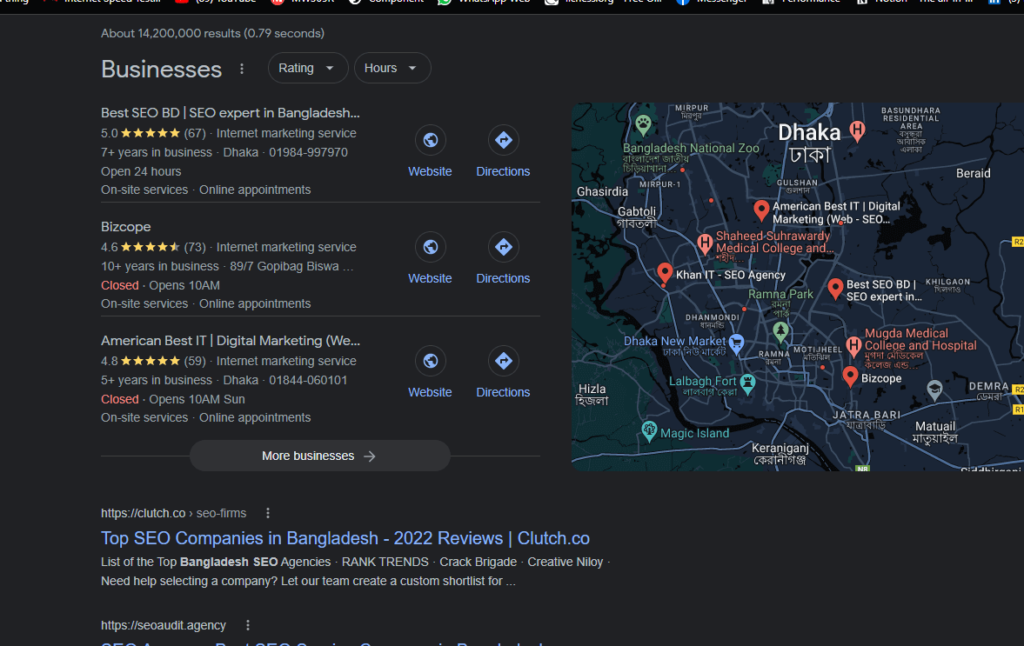The height and width of the screenshot is (646, 1024).
Task: Select Khan IT - SEO Agency map pin
Action: (x=665, y=272)
